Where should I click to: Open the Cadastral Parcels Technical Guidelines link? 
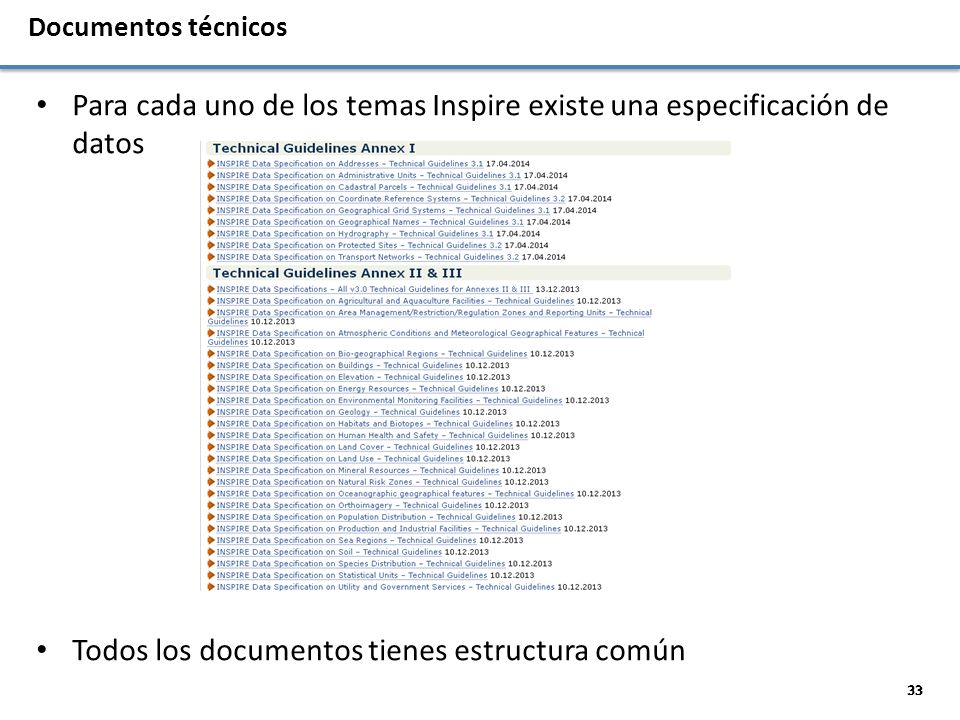[364, 187]
